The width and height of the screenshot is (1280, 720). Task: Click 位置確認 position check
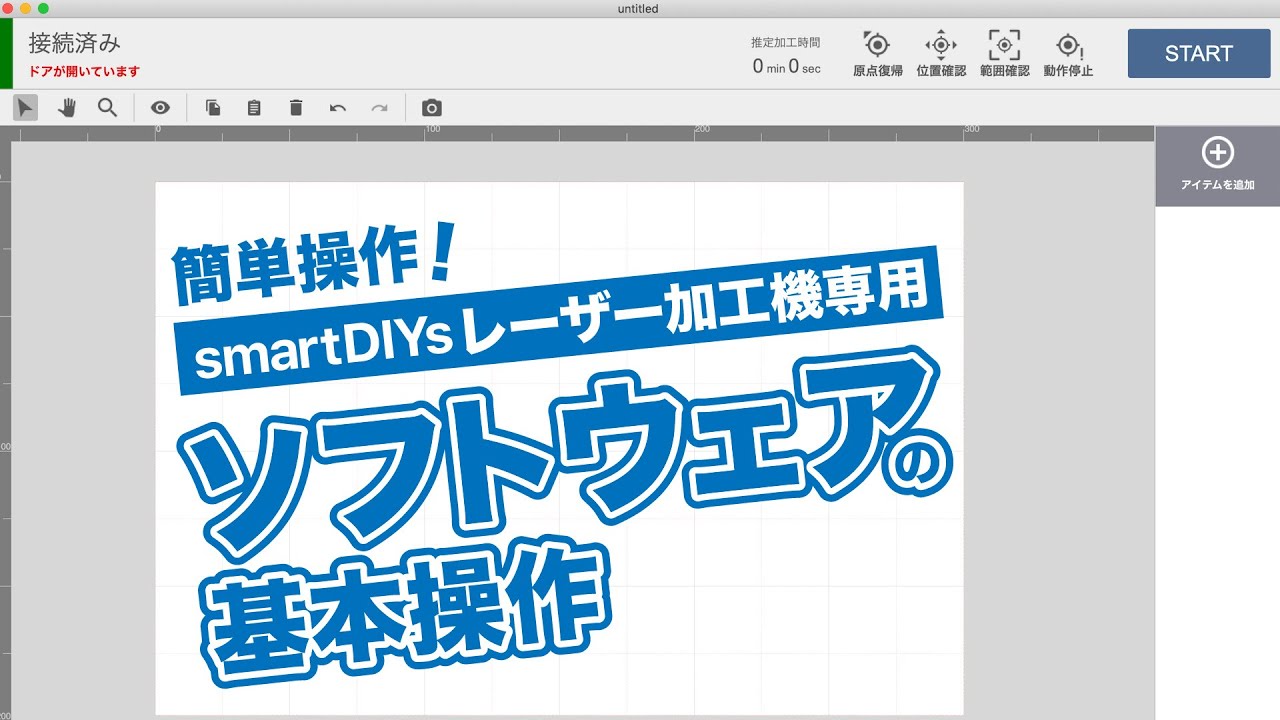[x=941, y=54]
